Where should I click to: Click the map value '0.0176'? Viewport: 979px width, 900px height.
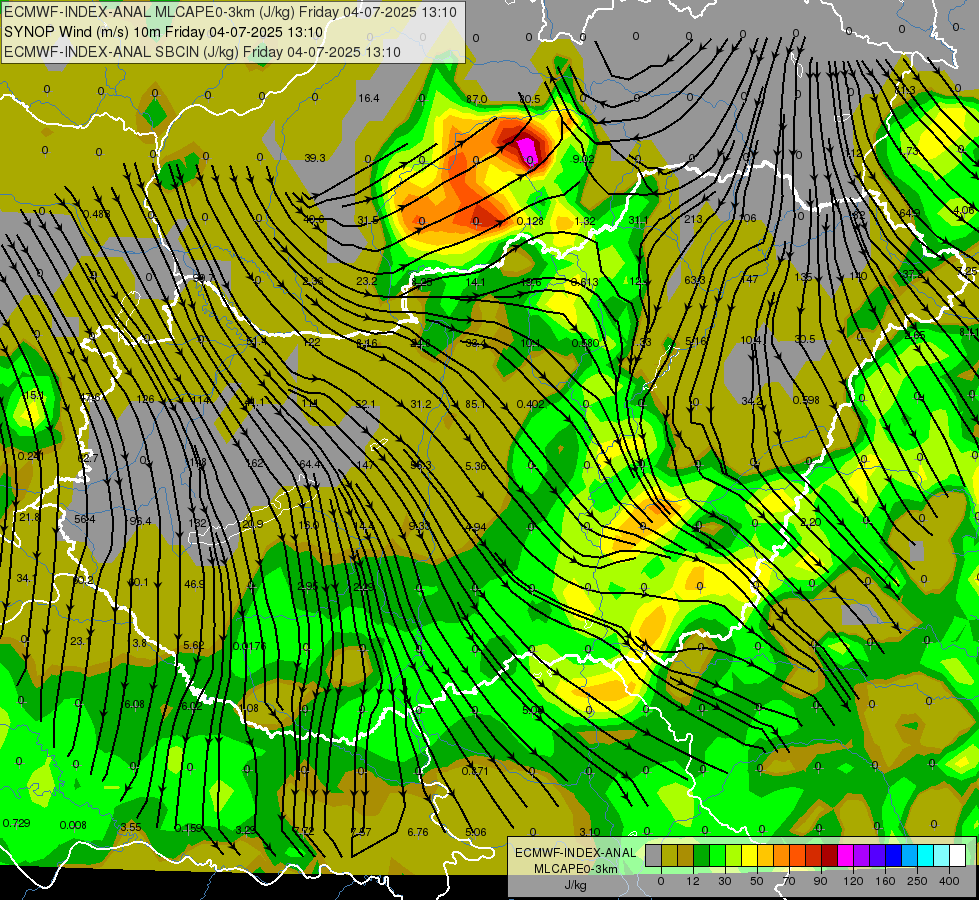[249, 646]
